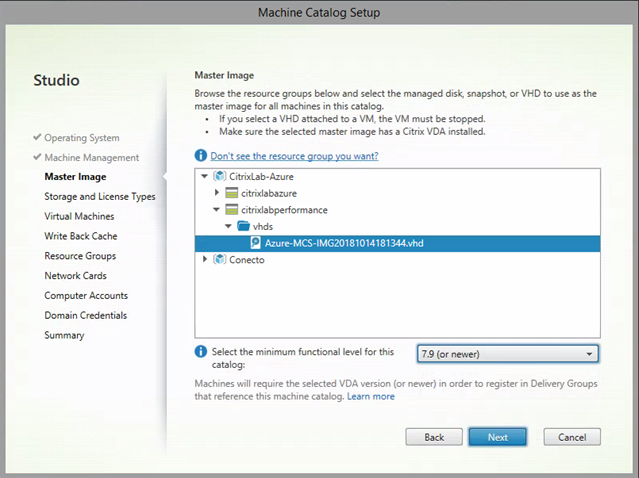The image size is (639, 478).
Task: Go to the Machine Management step
Action: (x=92, y=157)
